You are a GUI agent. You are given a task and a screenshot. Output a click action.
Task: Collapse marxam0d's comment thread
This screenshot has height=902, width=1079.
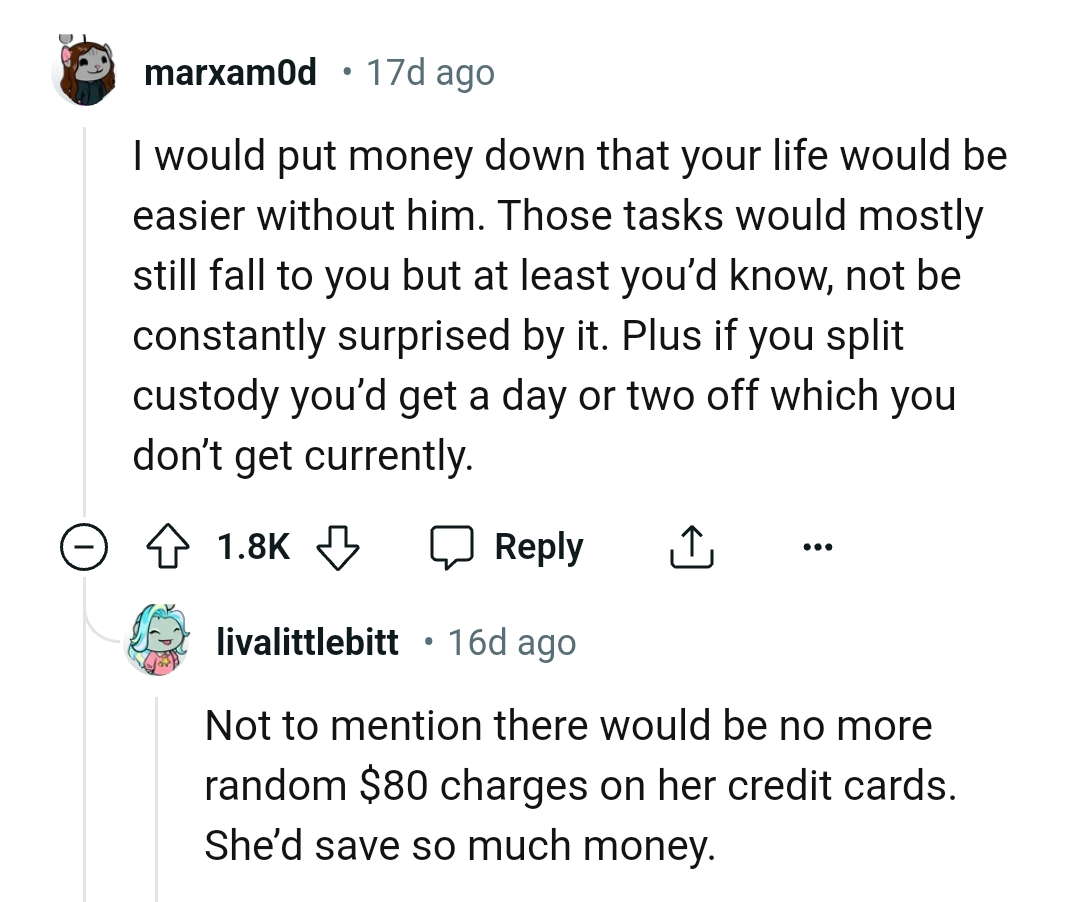coord(85,546)
